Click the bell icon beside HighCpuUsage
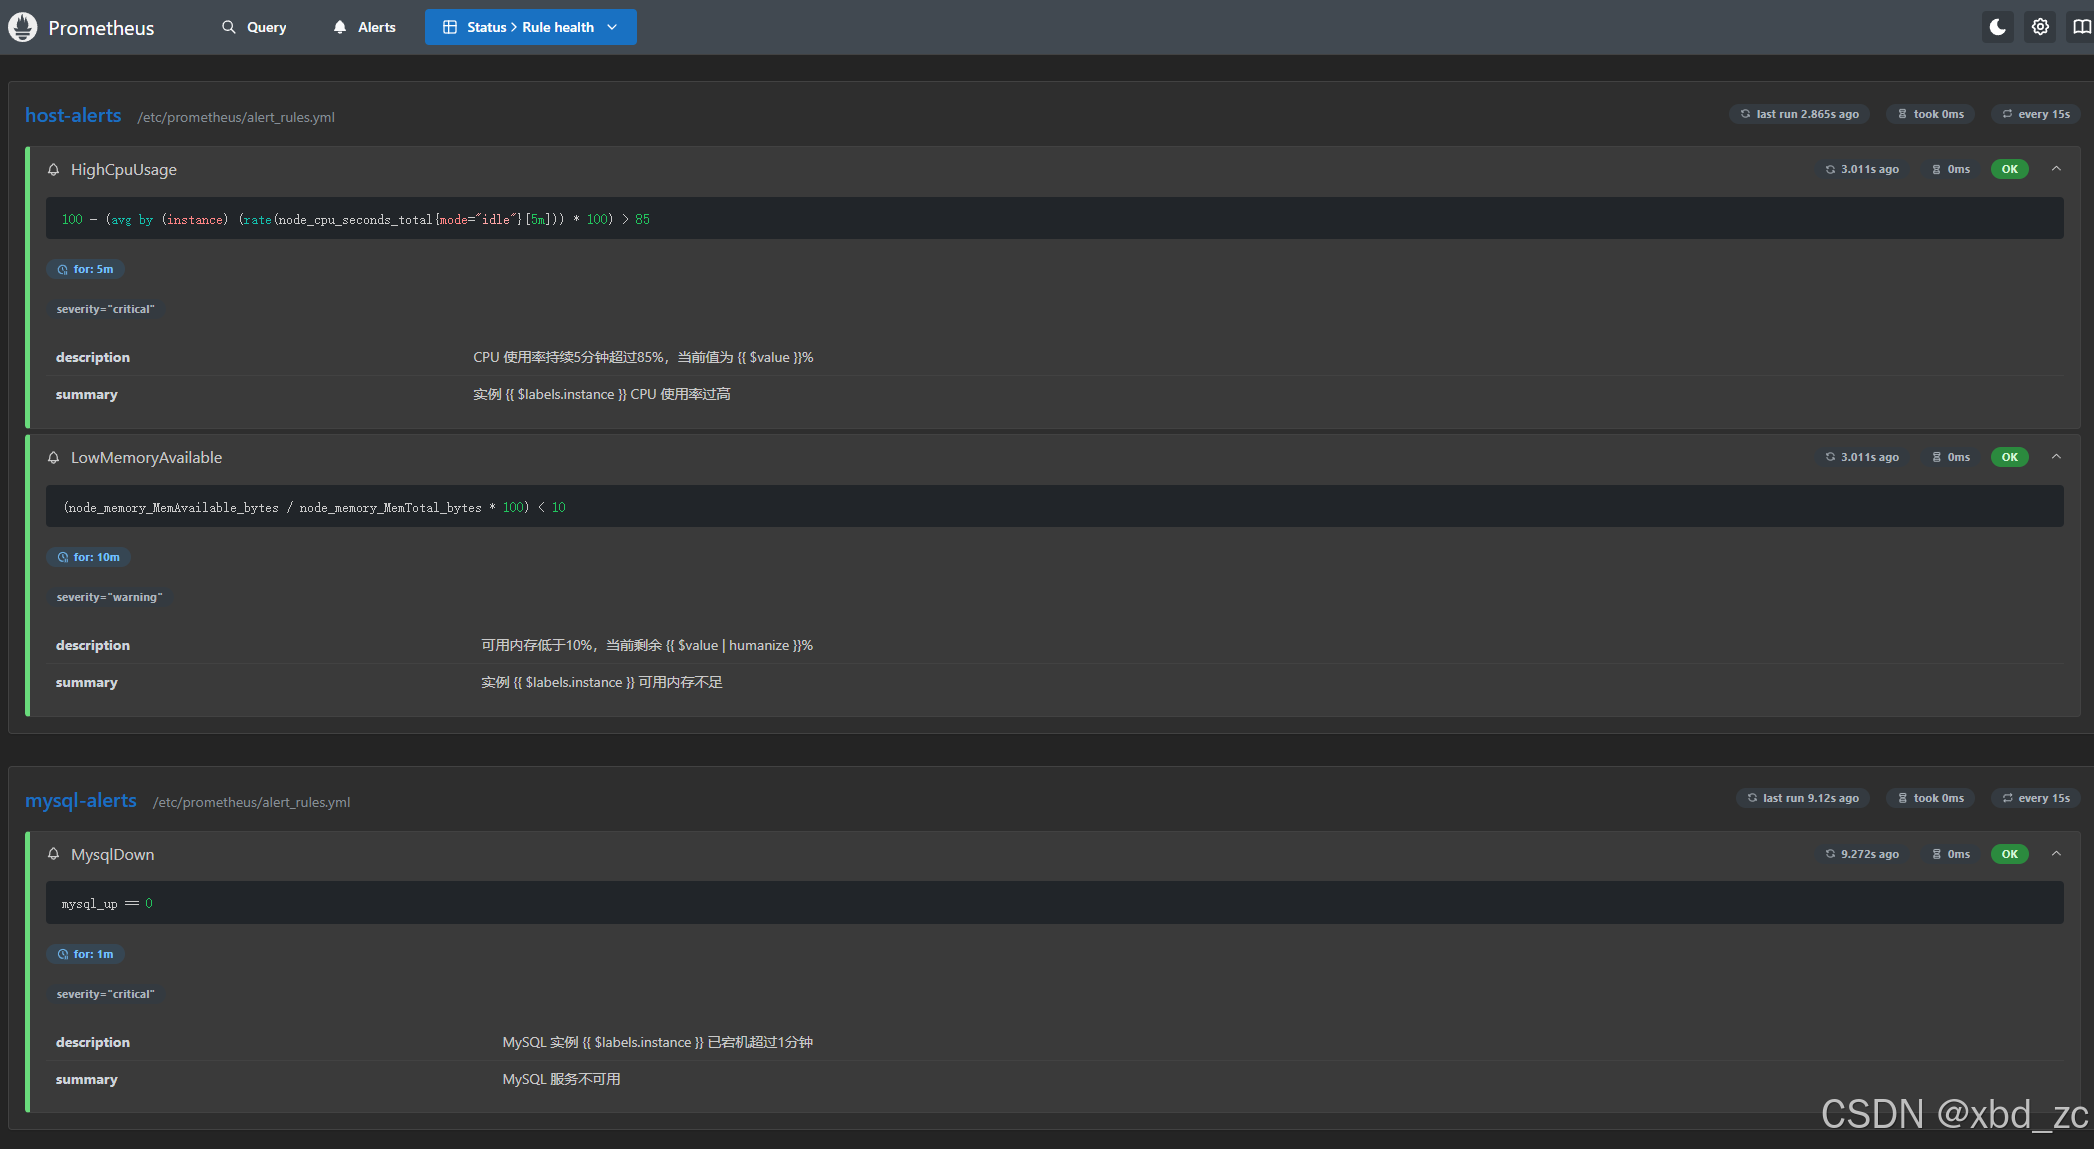This screenshot has width=2094, height=1149. [54, 170]
